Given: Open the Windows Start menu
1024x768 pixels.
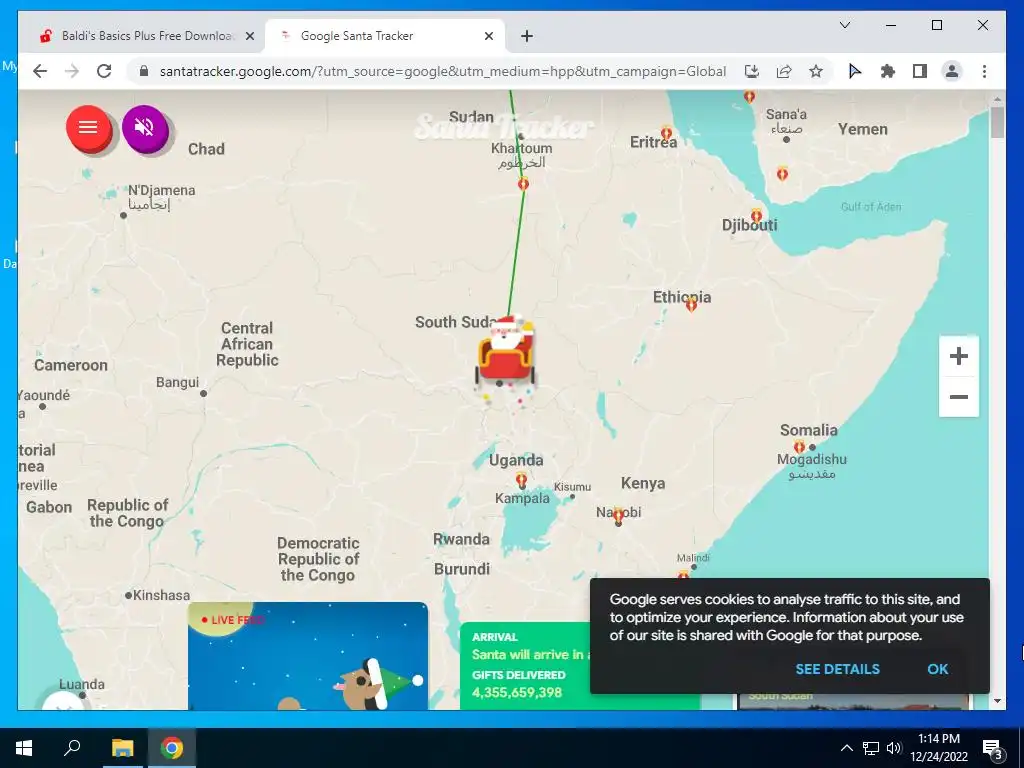Looking at the screenshot, I should (x=24, y=748).
